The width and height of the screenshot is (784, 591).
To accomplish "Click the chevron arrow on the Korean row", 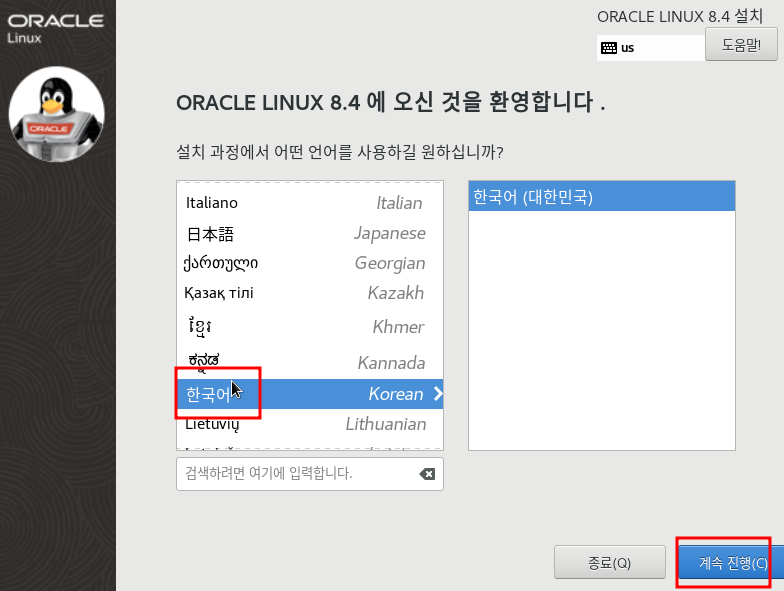I will pos(438,394).
